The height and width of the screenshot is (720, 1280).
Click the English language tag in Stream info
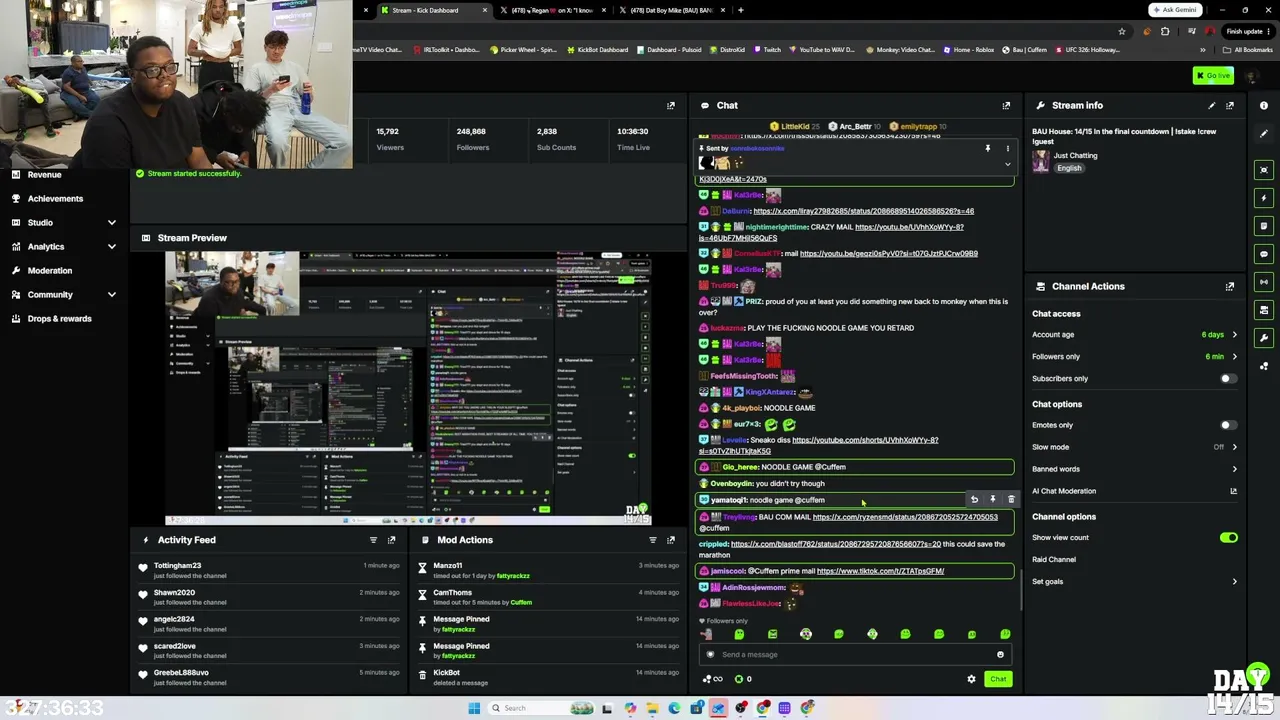coord(1069,168)
